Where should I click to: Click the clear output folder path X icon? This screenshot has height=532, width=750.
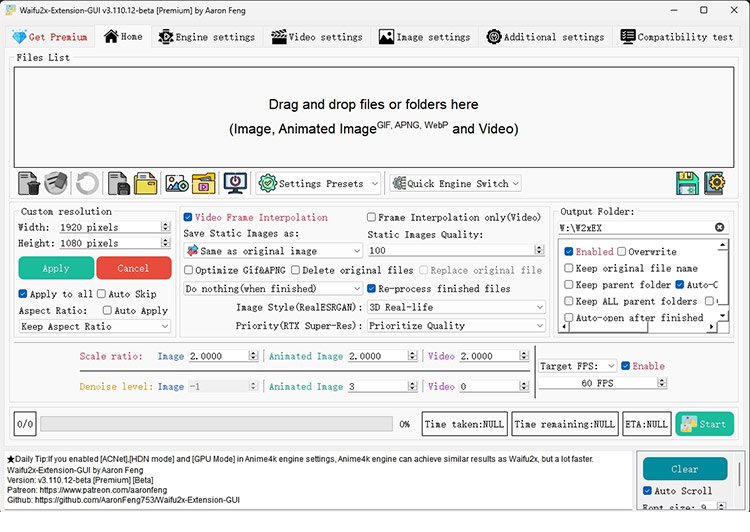click(719, 227)
